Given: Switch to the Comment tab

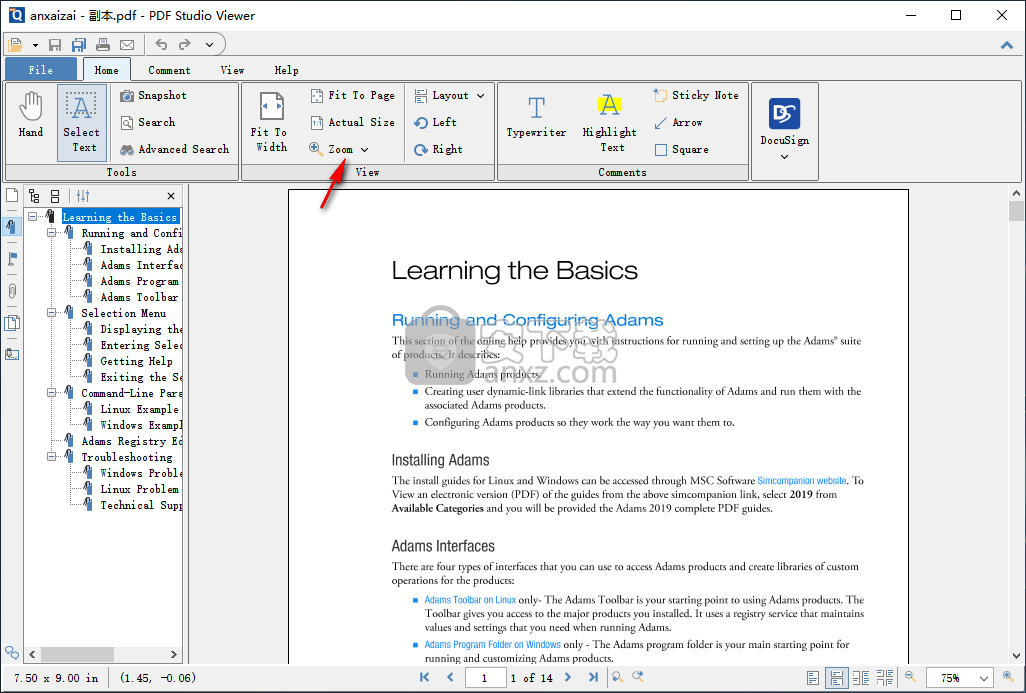Looking at the screenshot, I should [x=169, y=70].
